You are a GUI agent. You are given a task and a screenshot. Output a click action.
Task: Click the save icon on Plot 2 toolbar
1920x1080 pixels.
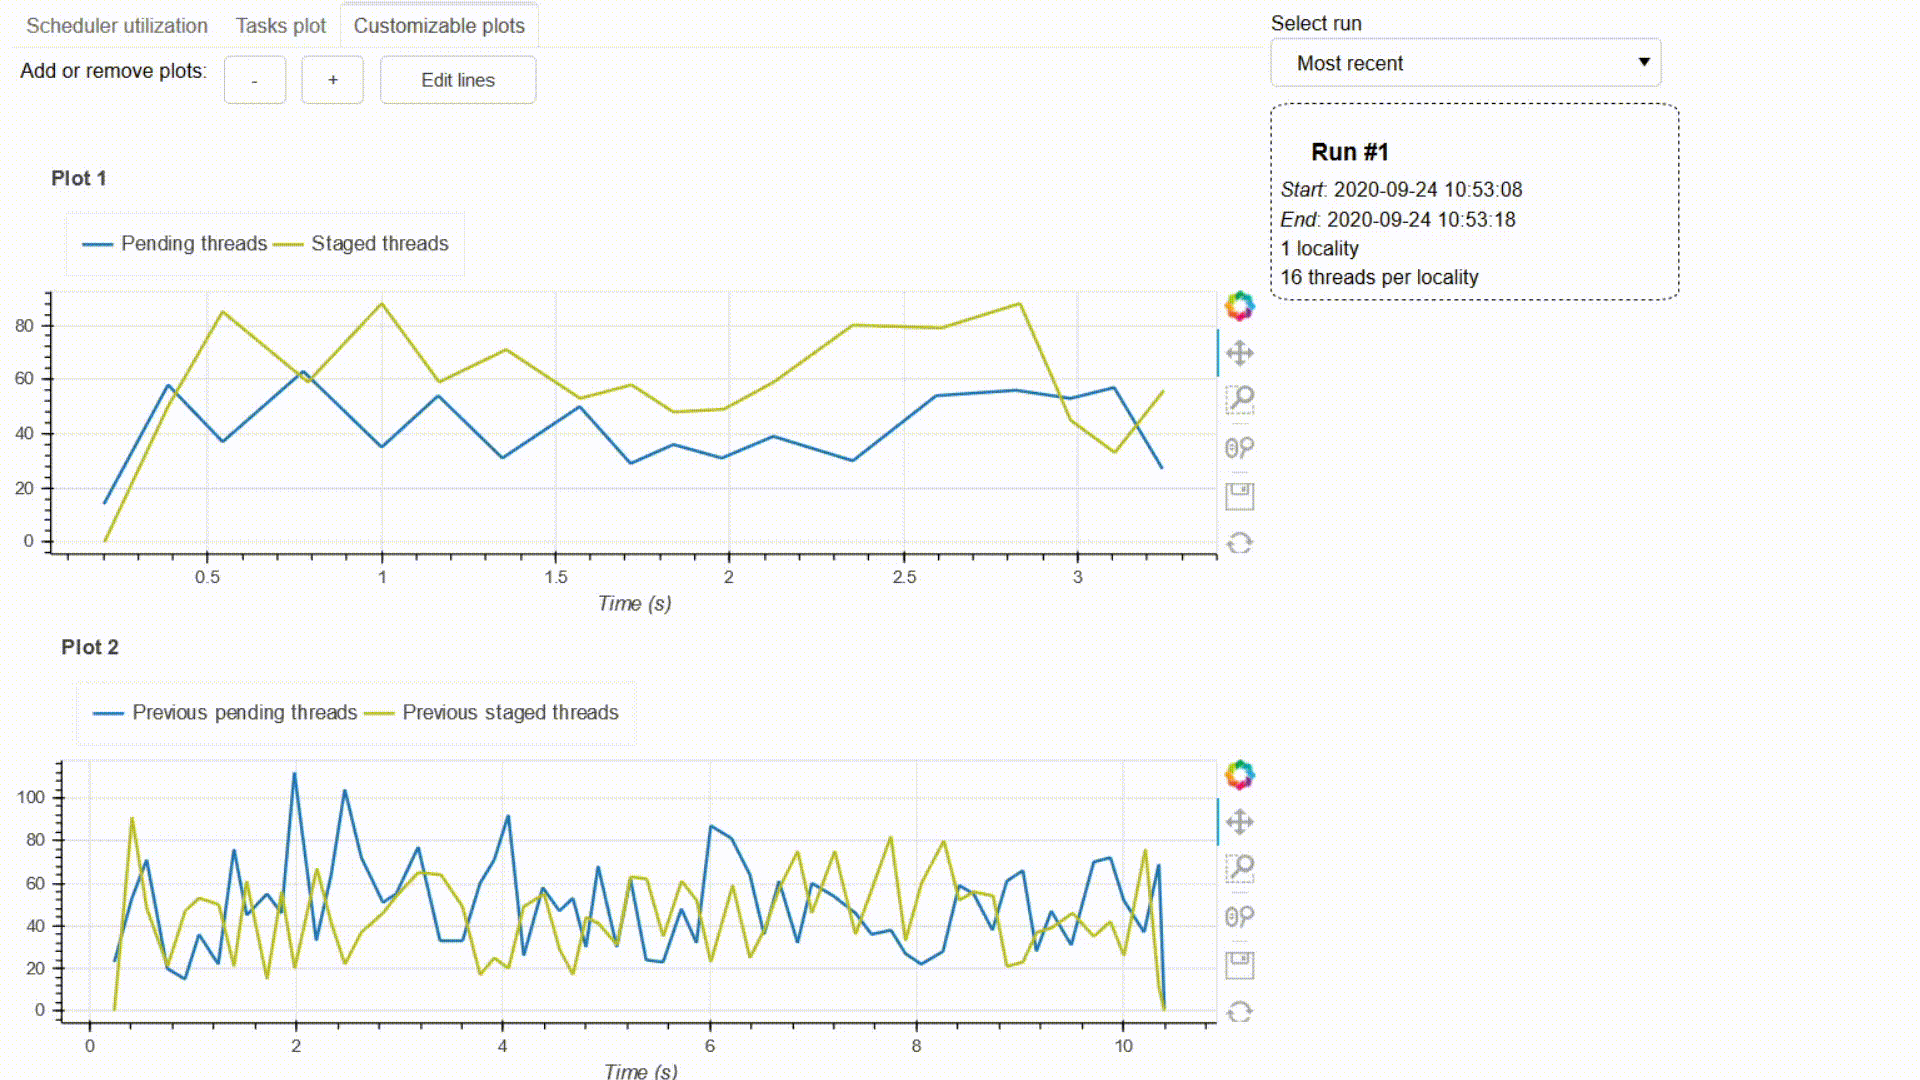(1238, 964)
